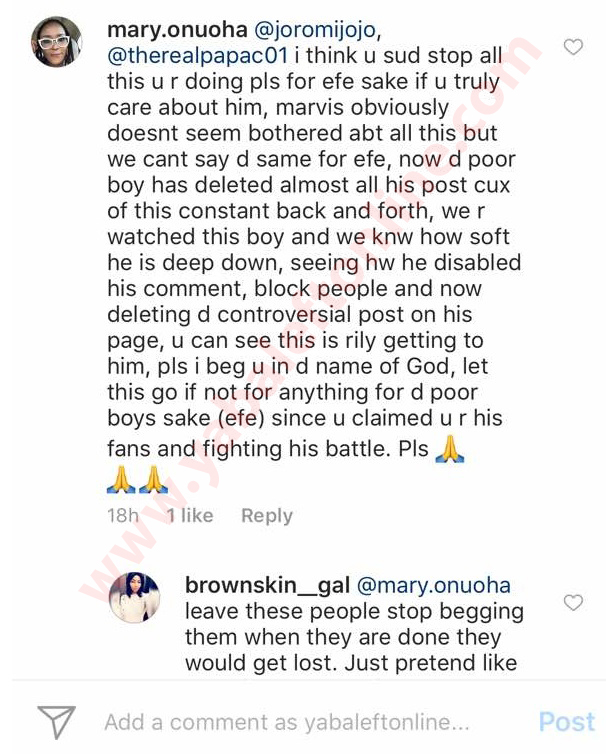Click the praying hands emoji after Pls
606x754 pixels.
(450, 449)
